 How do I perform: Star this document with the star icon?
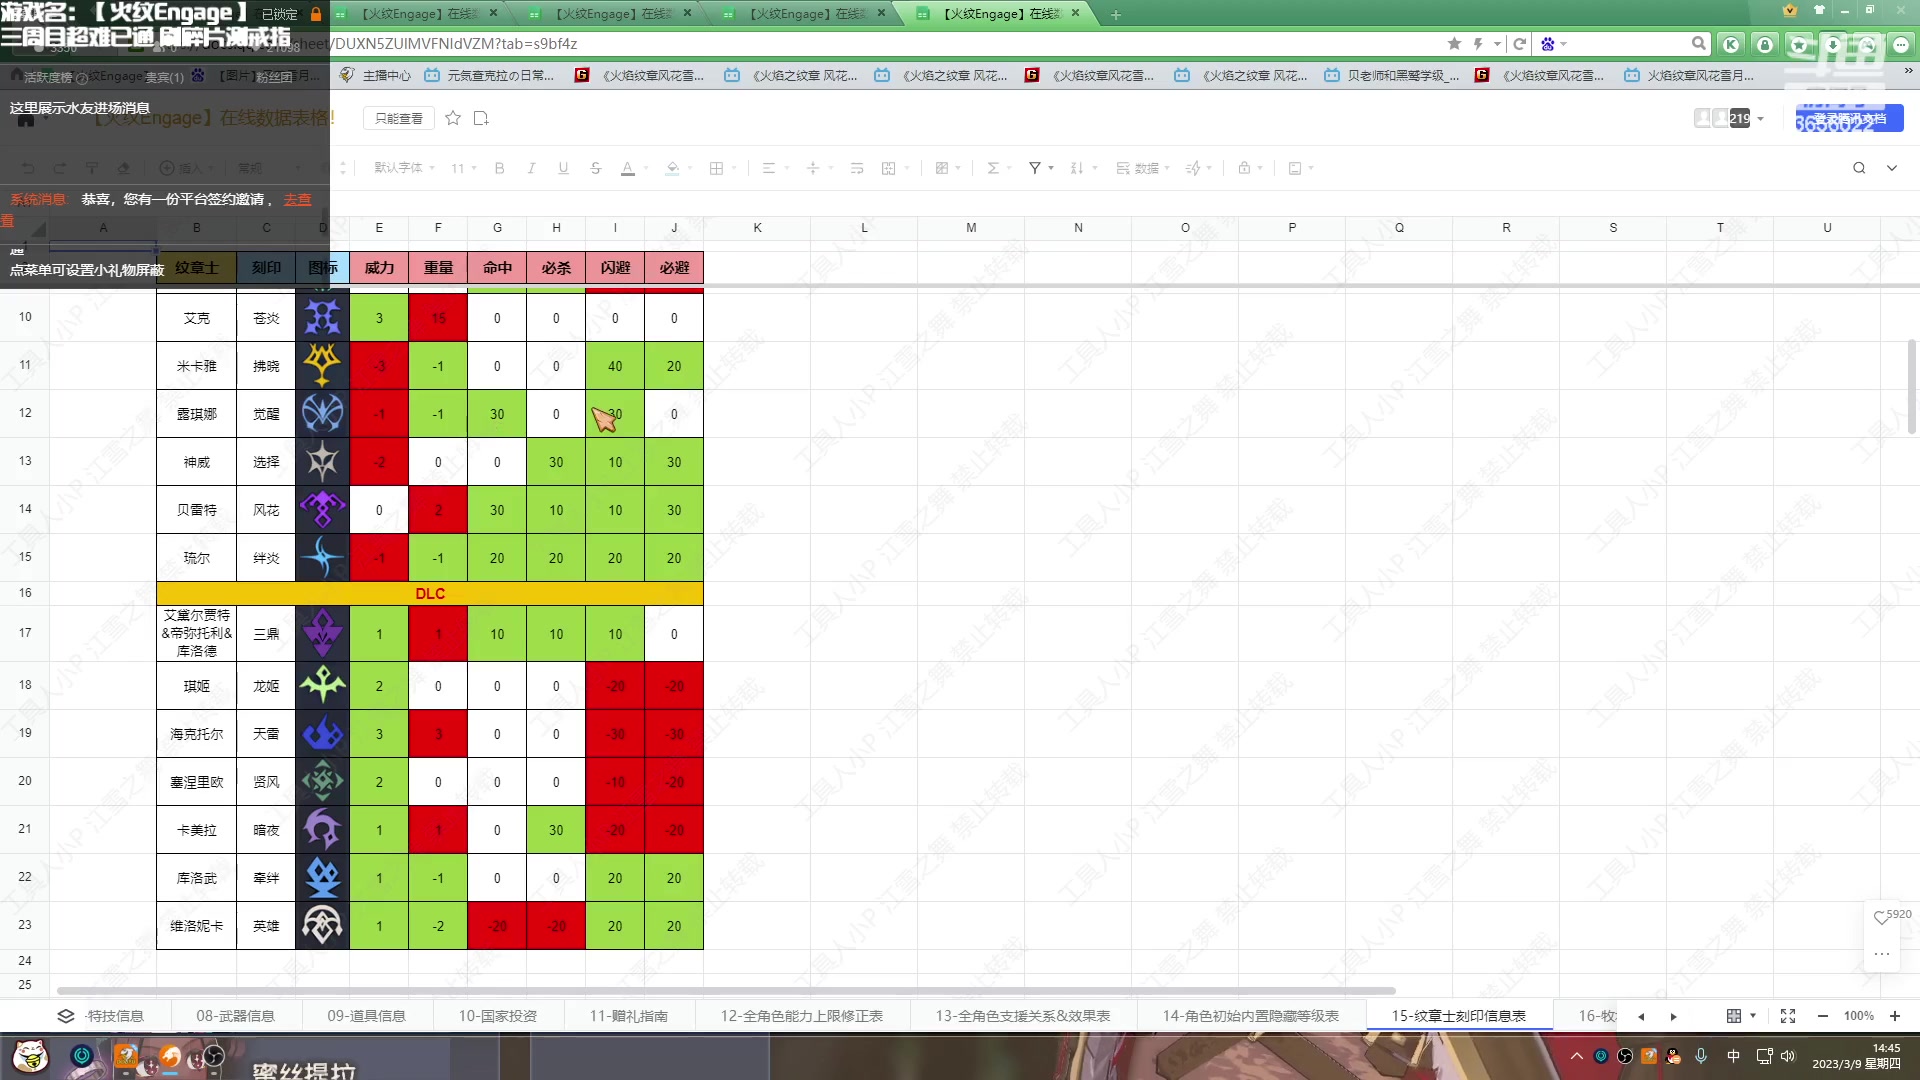453,118
